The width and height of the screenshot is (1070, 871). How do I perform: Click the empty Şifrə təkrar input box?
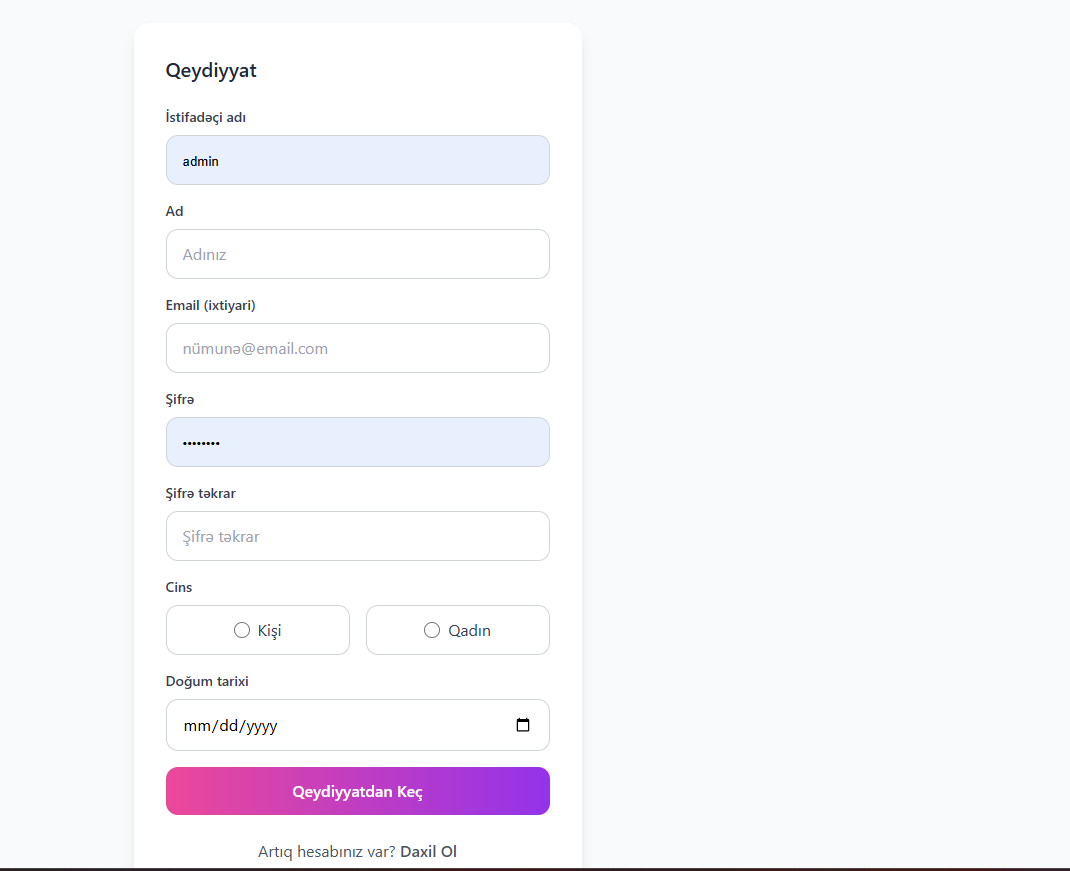357,536
